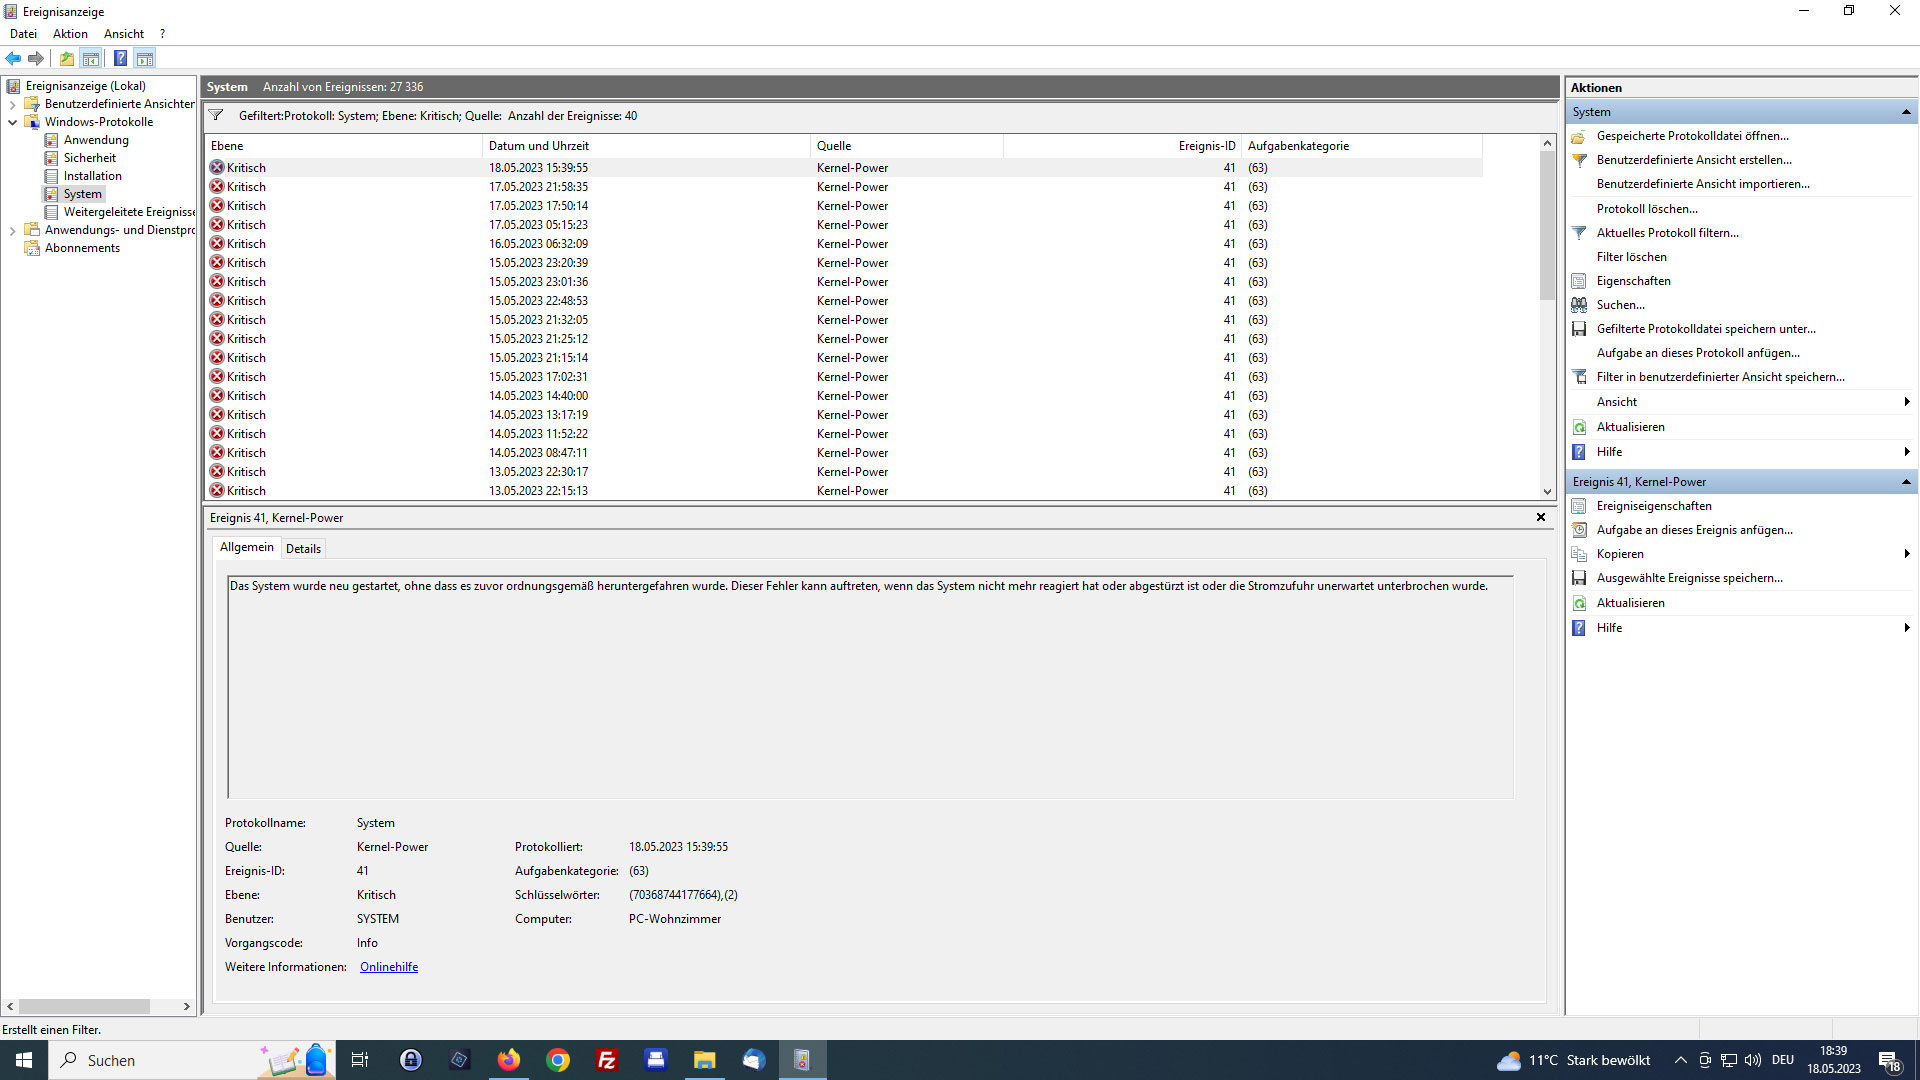
Task: Click the save icon for Gefilterte Protokolldatei speichern
Action: tap(1579, 329)
